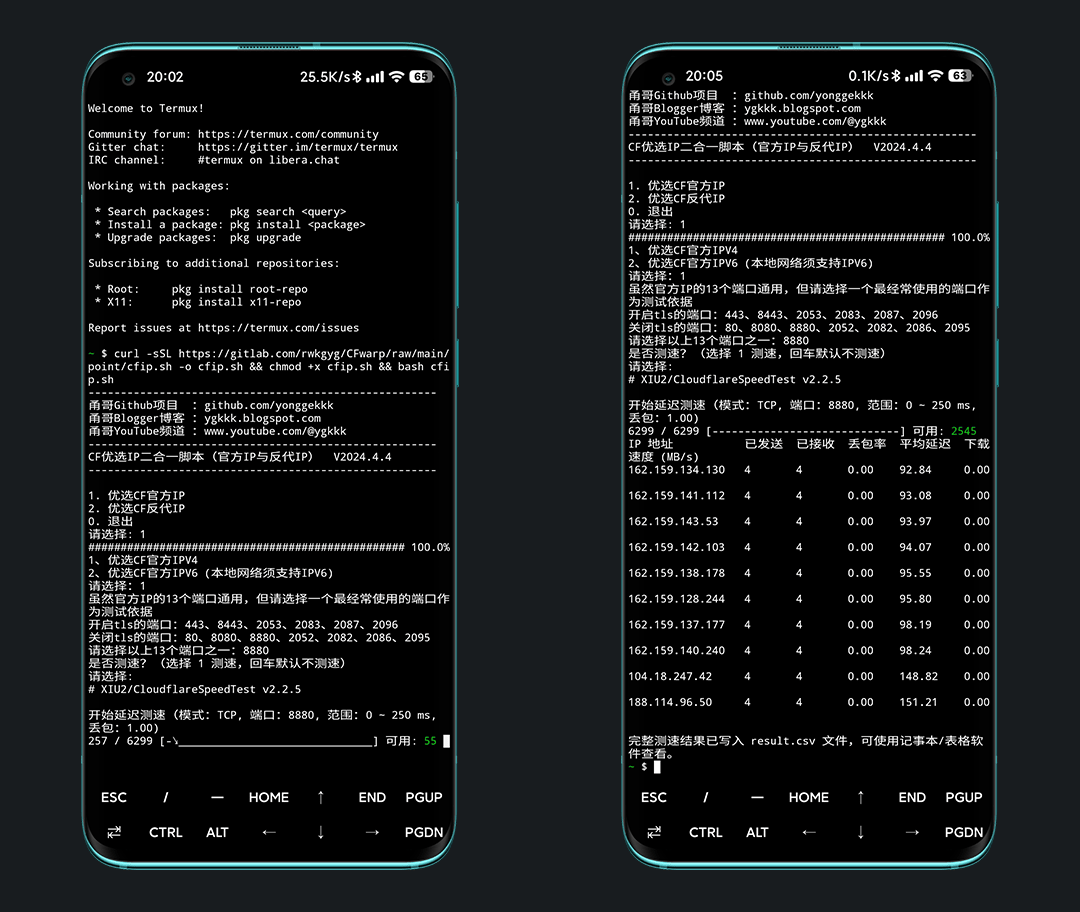Tap the ESC key on the left phone

point(114,797)
